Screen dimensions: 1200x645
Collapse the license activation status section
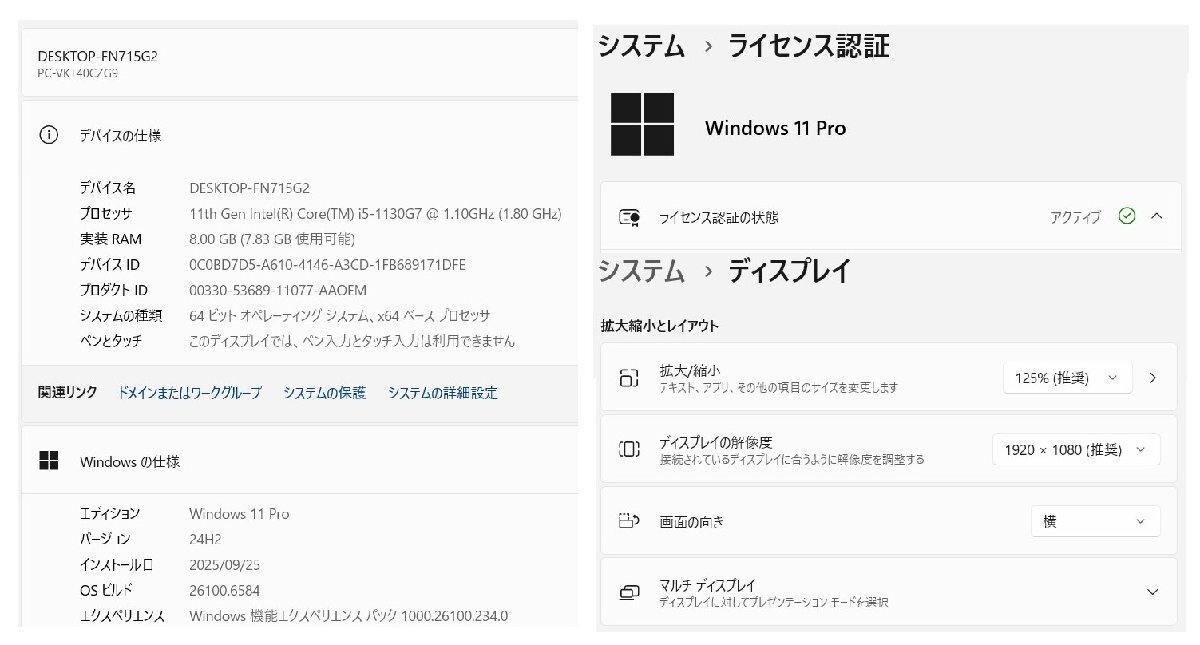(x=1157, y=216)
